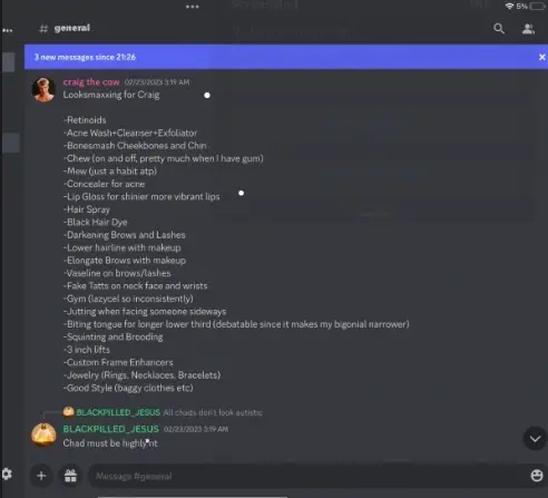
Task: Click the three dots at top center
Action: (x=192, y=7)
